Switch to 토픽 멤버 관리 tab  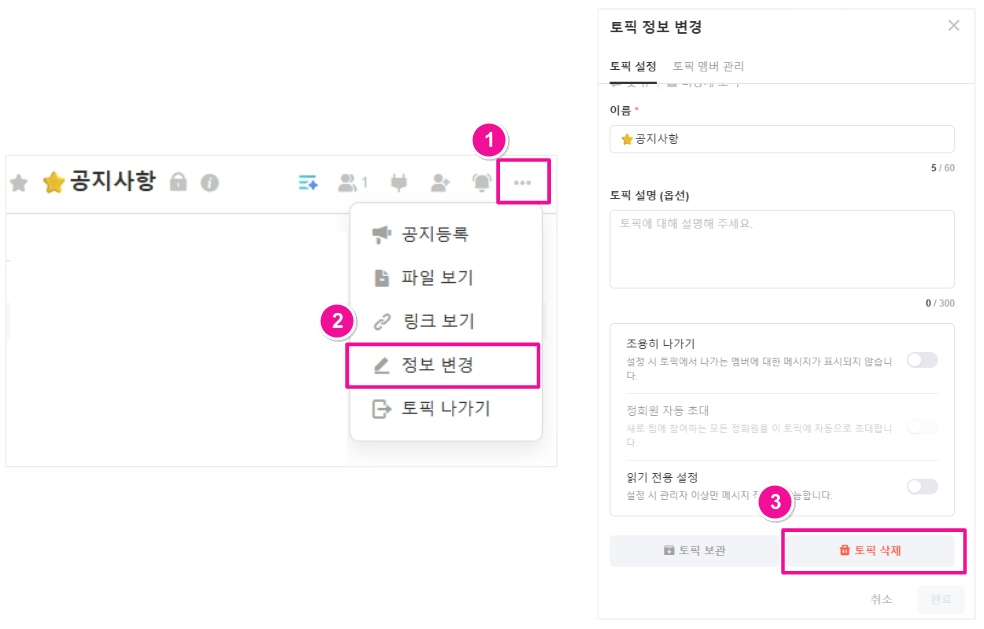(x=708, y=66)
